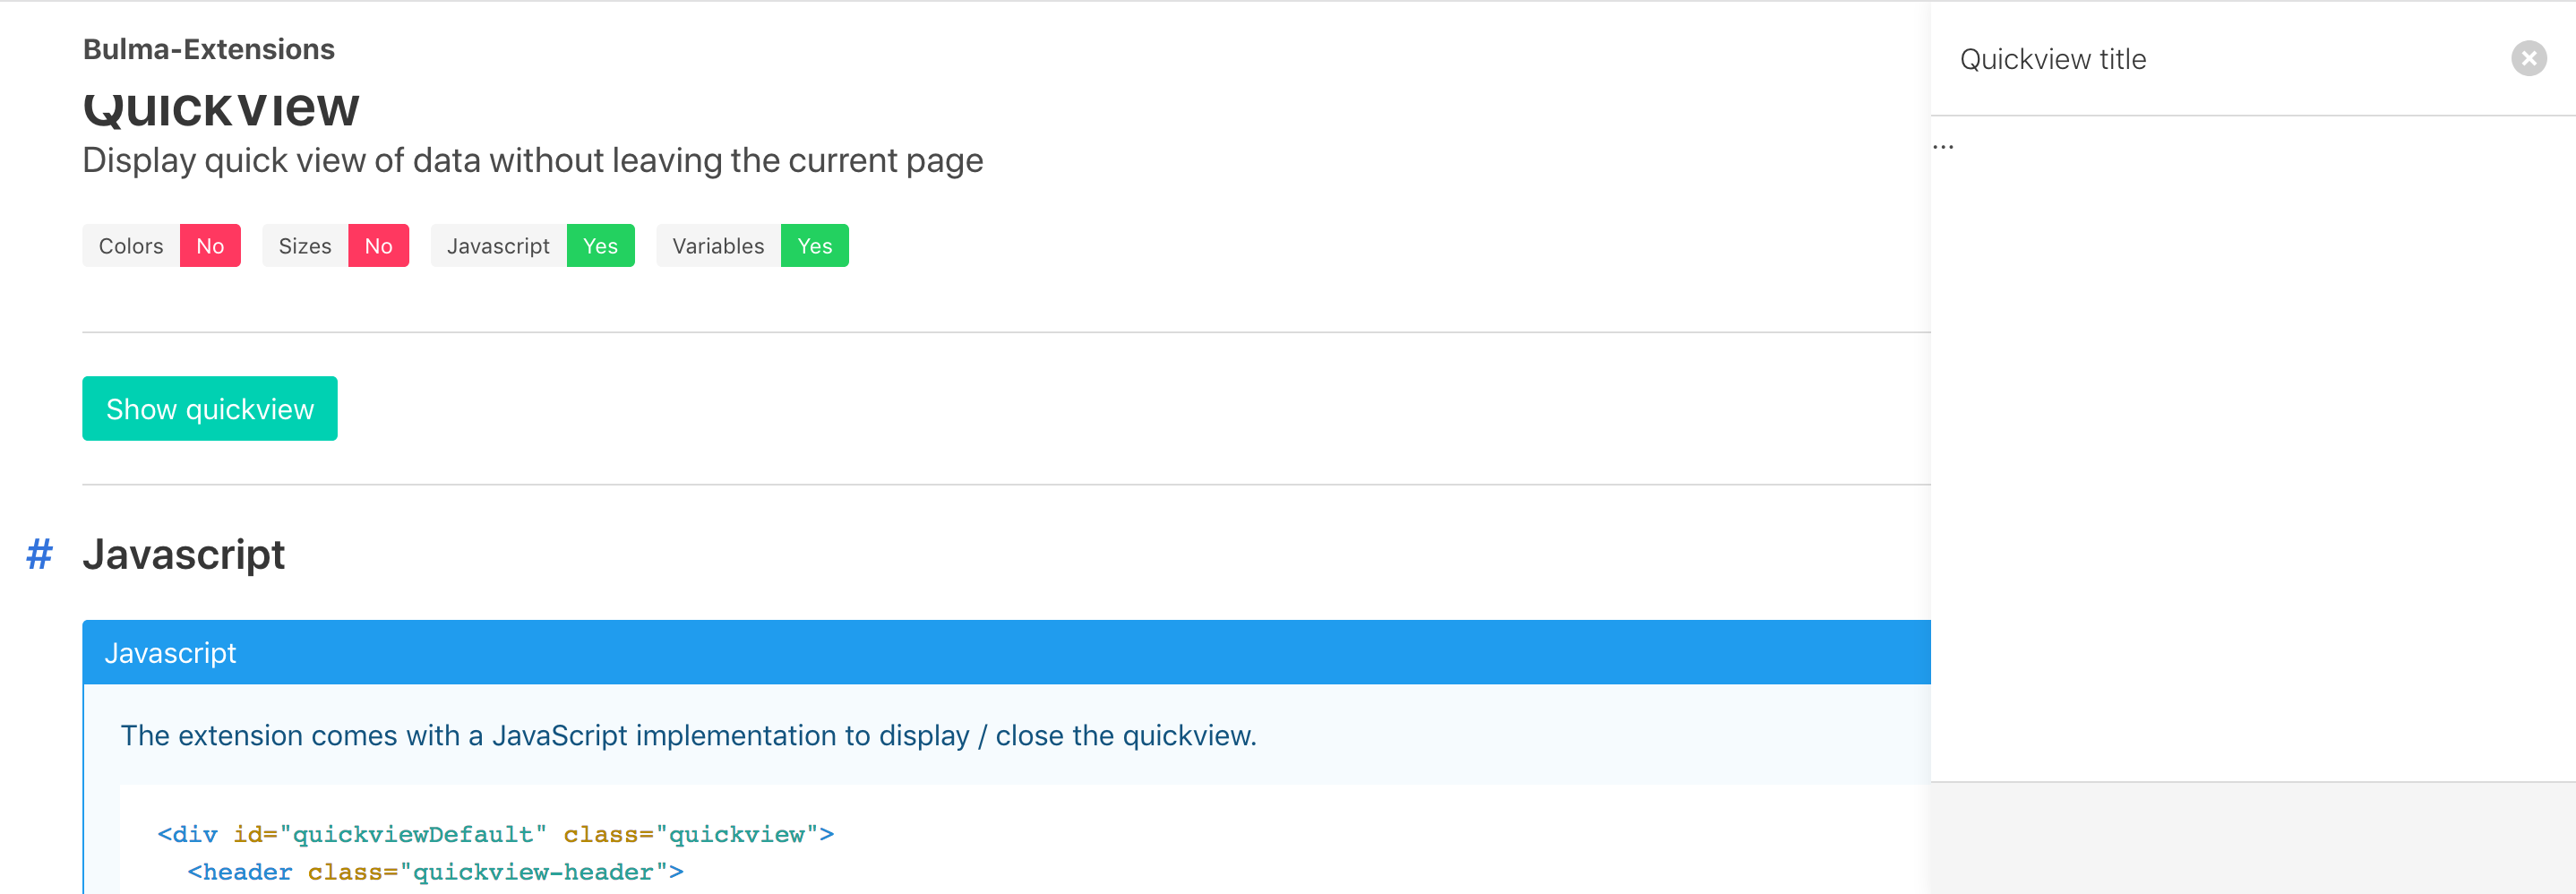The width and height of the screenshot is (2576, 894).
Task: Click the green Yes tag beside Variables
Action: point(814,246)
